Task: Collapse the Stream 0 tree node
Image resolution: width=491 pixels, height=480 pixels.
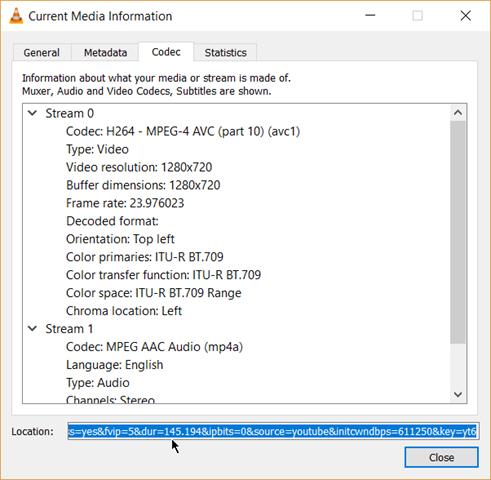Action: 32,113
